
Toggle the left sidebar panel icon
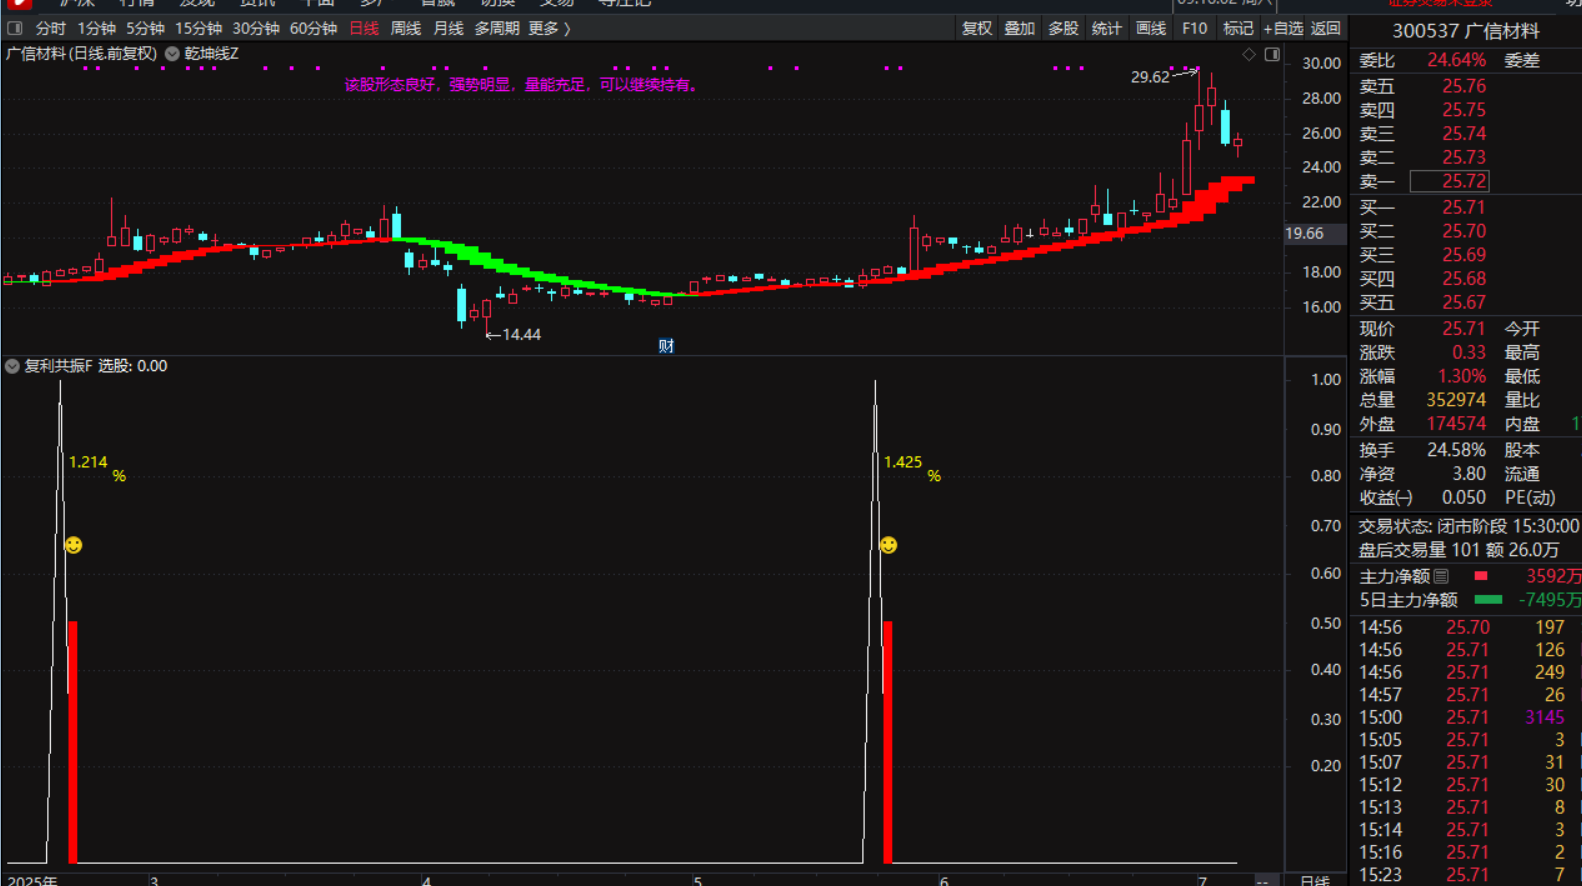[x=15, y=28]
